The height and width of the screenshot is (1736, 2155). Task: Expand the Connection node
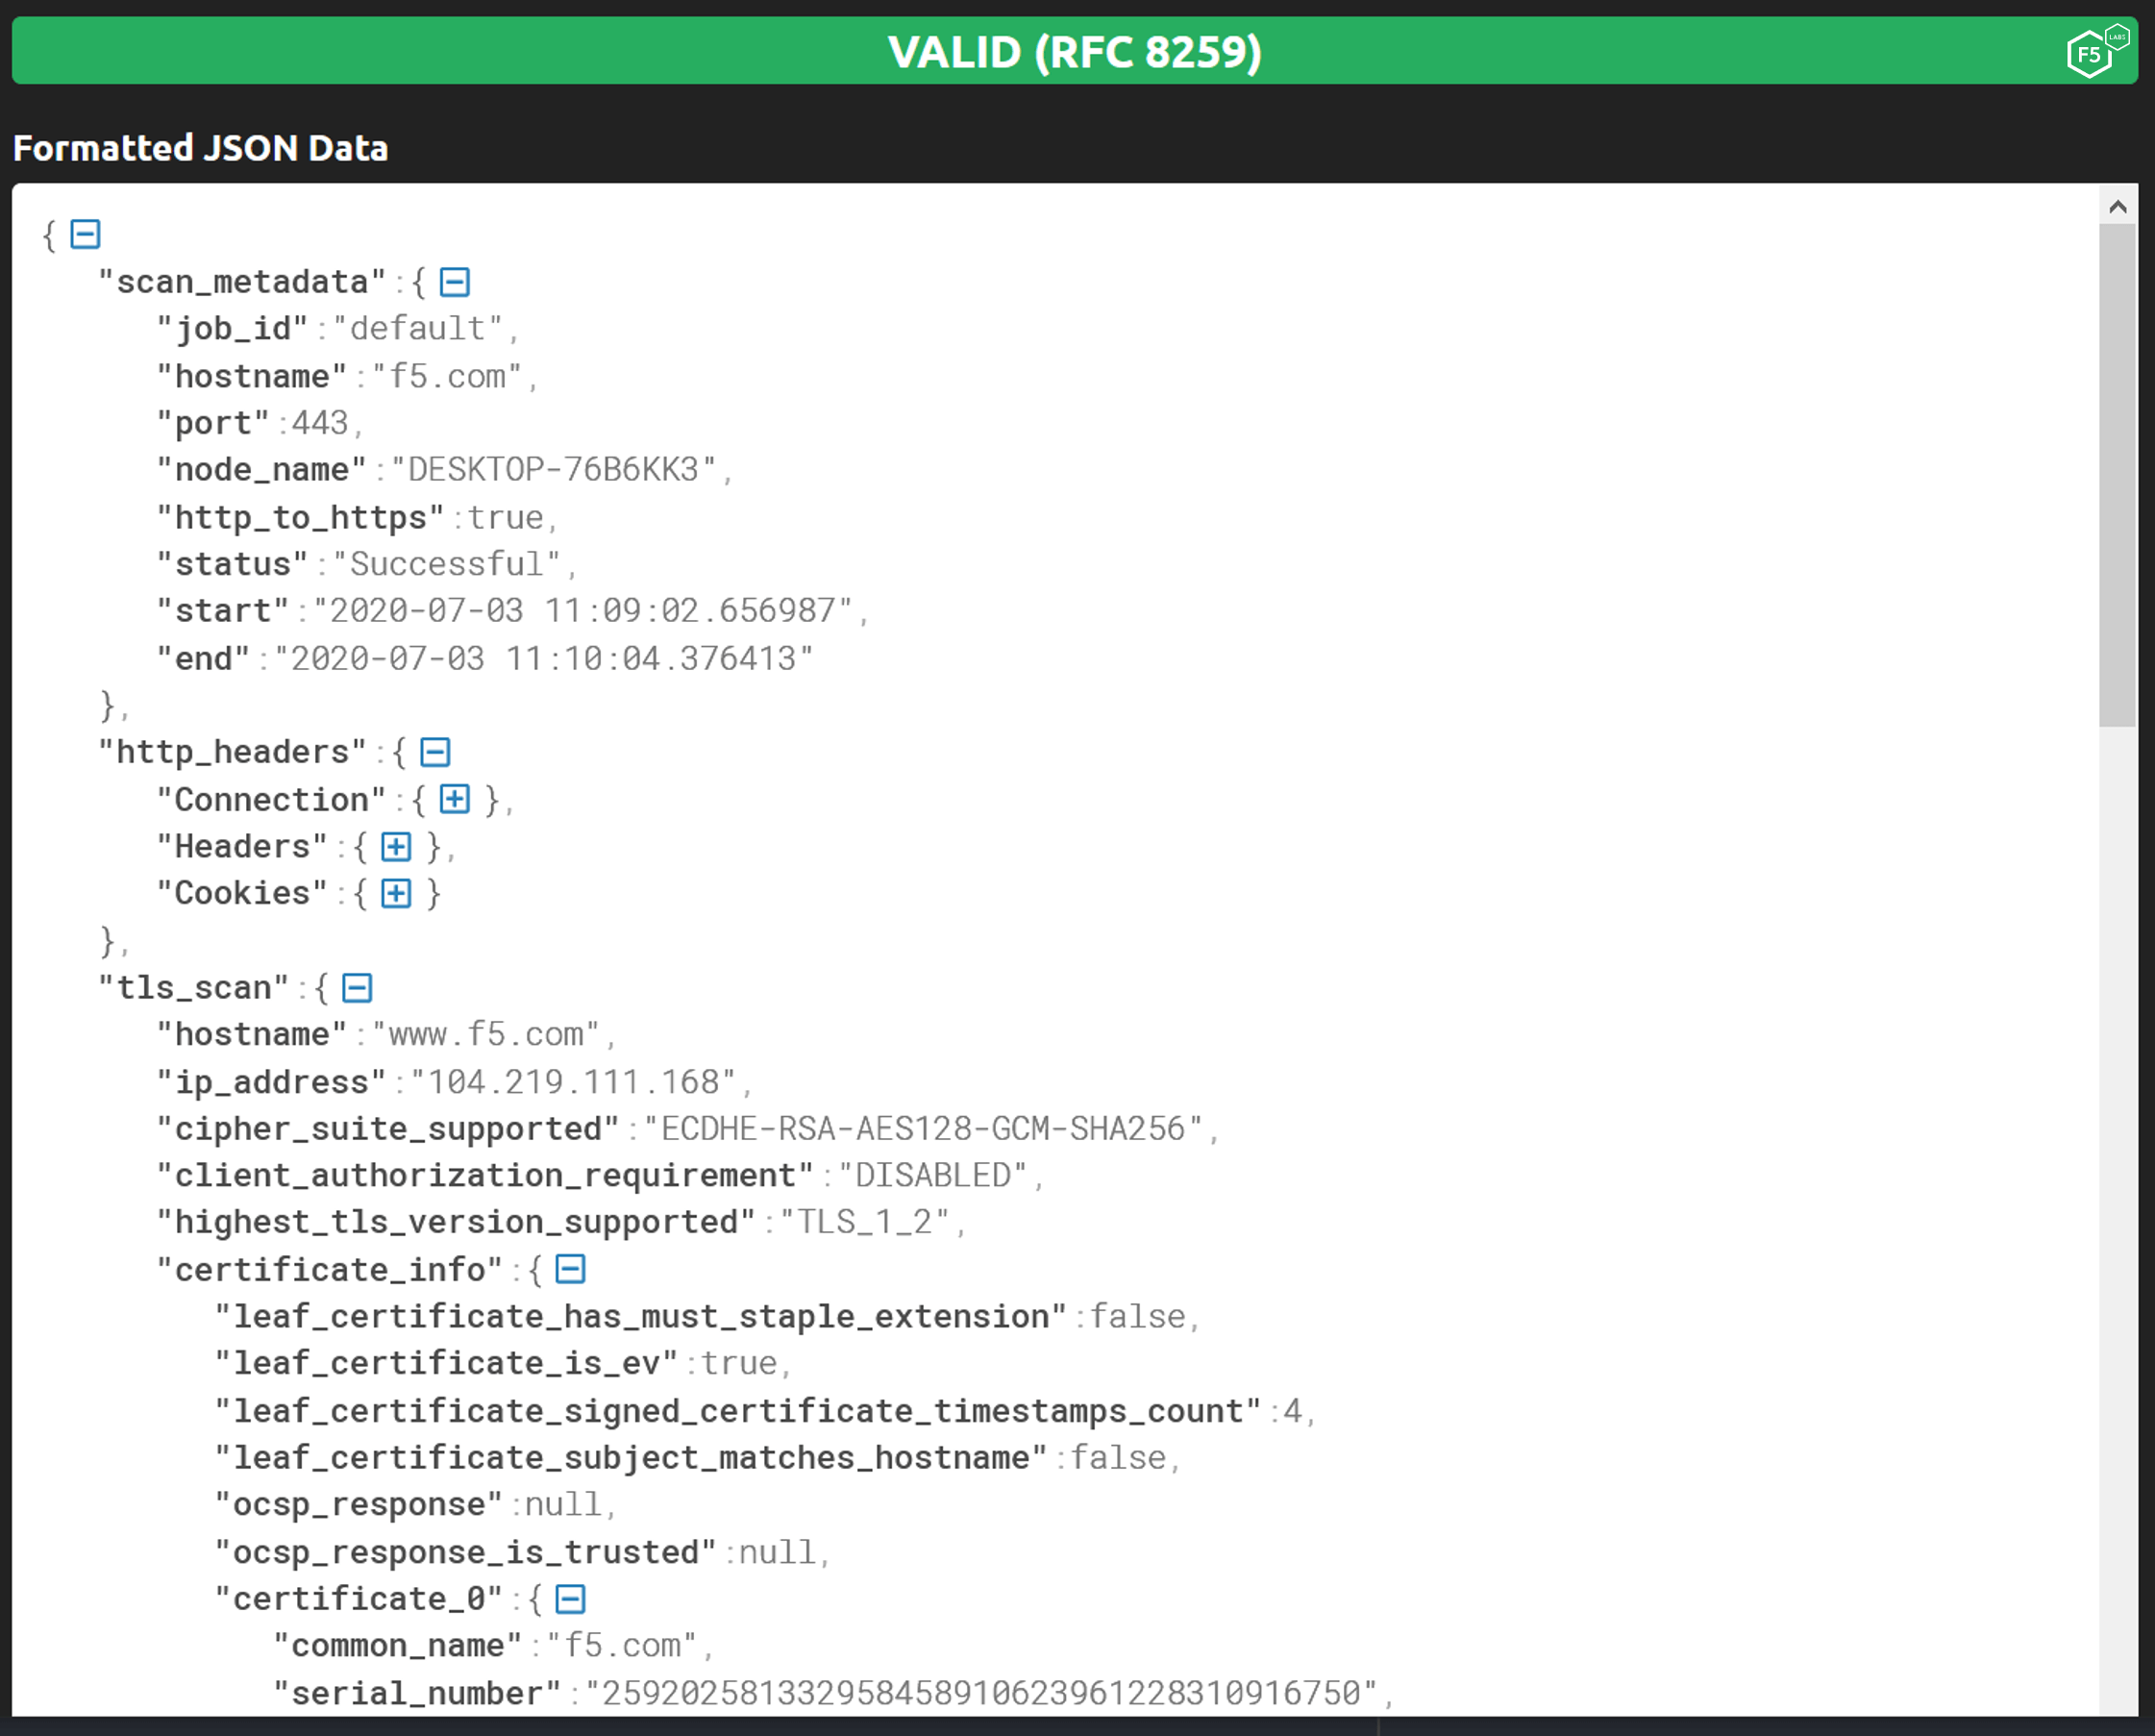455,799
